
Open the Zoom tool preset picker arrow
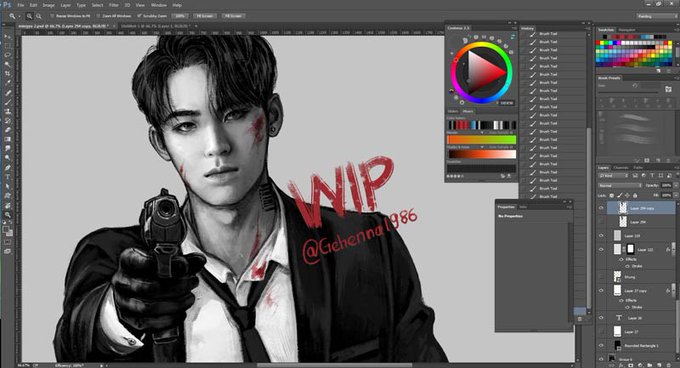(20, 16)
